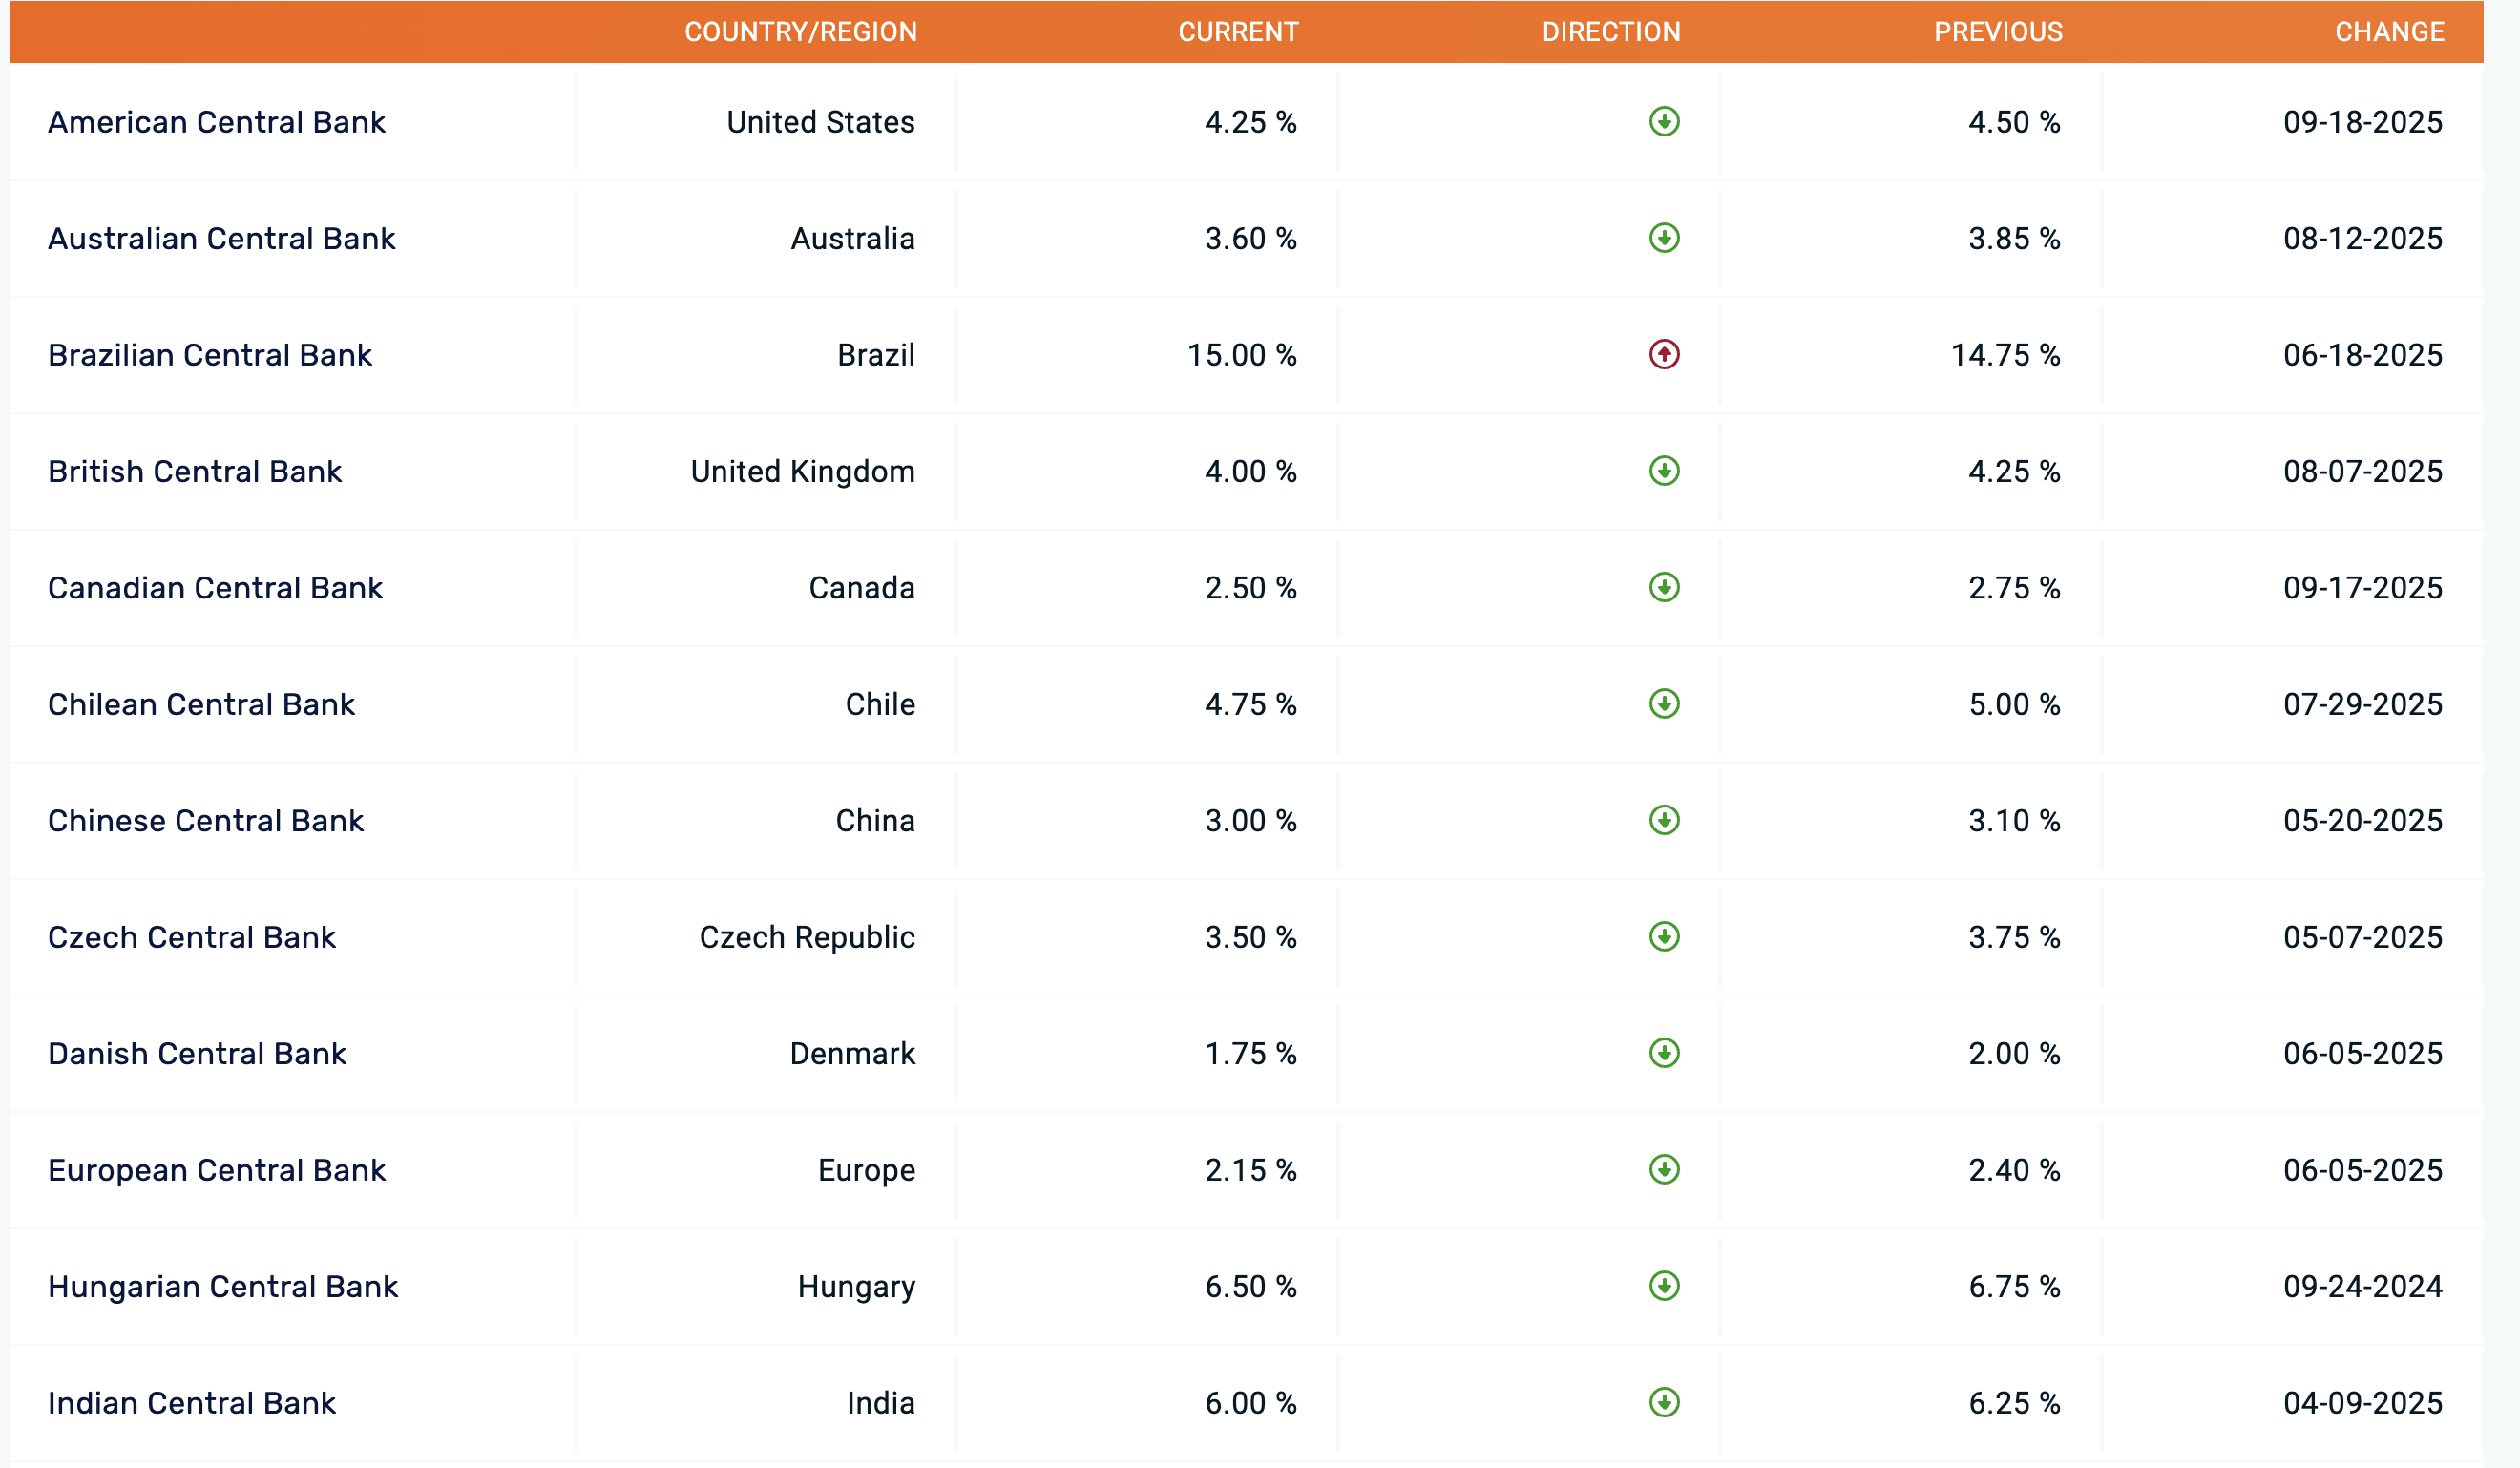Click Hungary's green down-arrow icon
2520x1468 pixels.
pos(1664,1286)
